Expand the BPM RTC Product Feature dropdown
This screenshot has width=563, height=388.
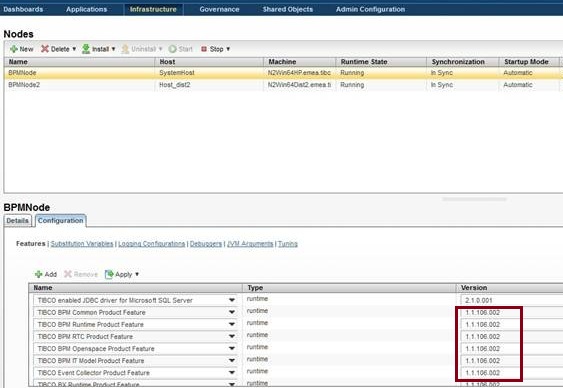pos(232,336)
